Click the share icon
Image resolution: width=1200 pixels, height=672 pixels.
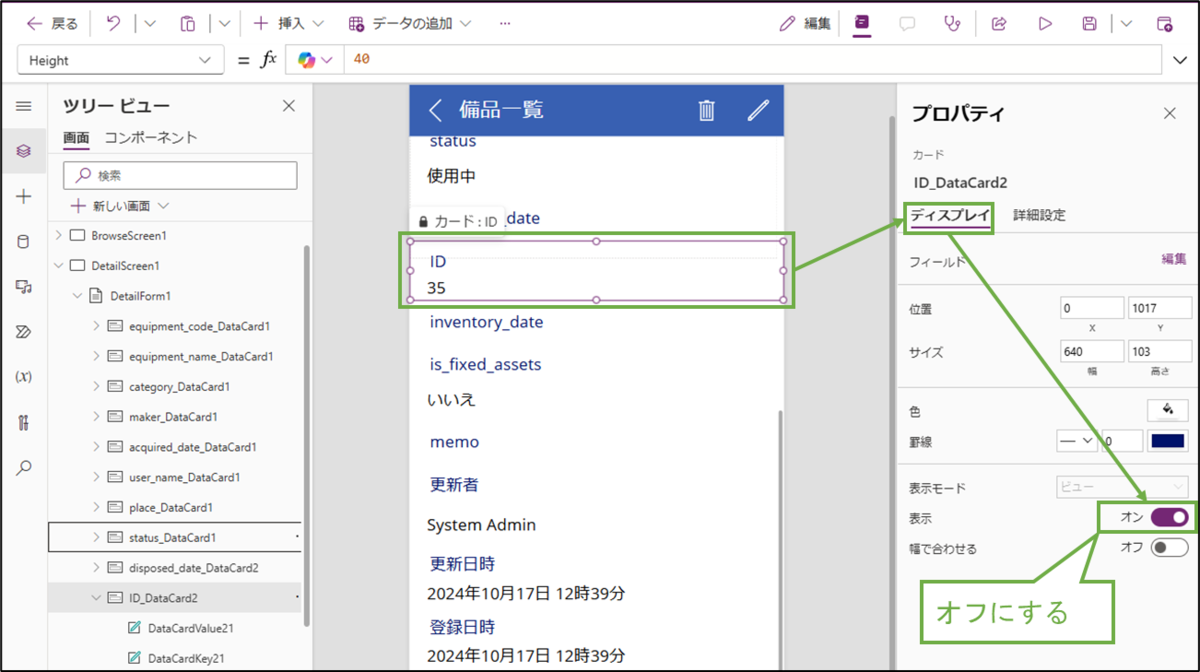coord(999,23)
